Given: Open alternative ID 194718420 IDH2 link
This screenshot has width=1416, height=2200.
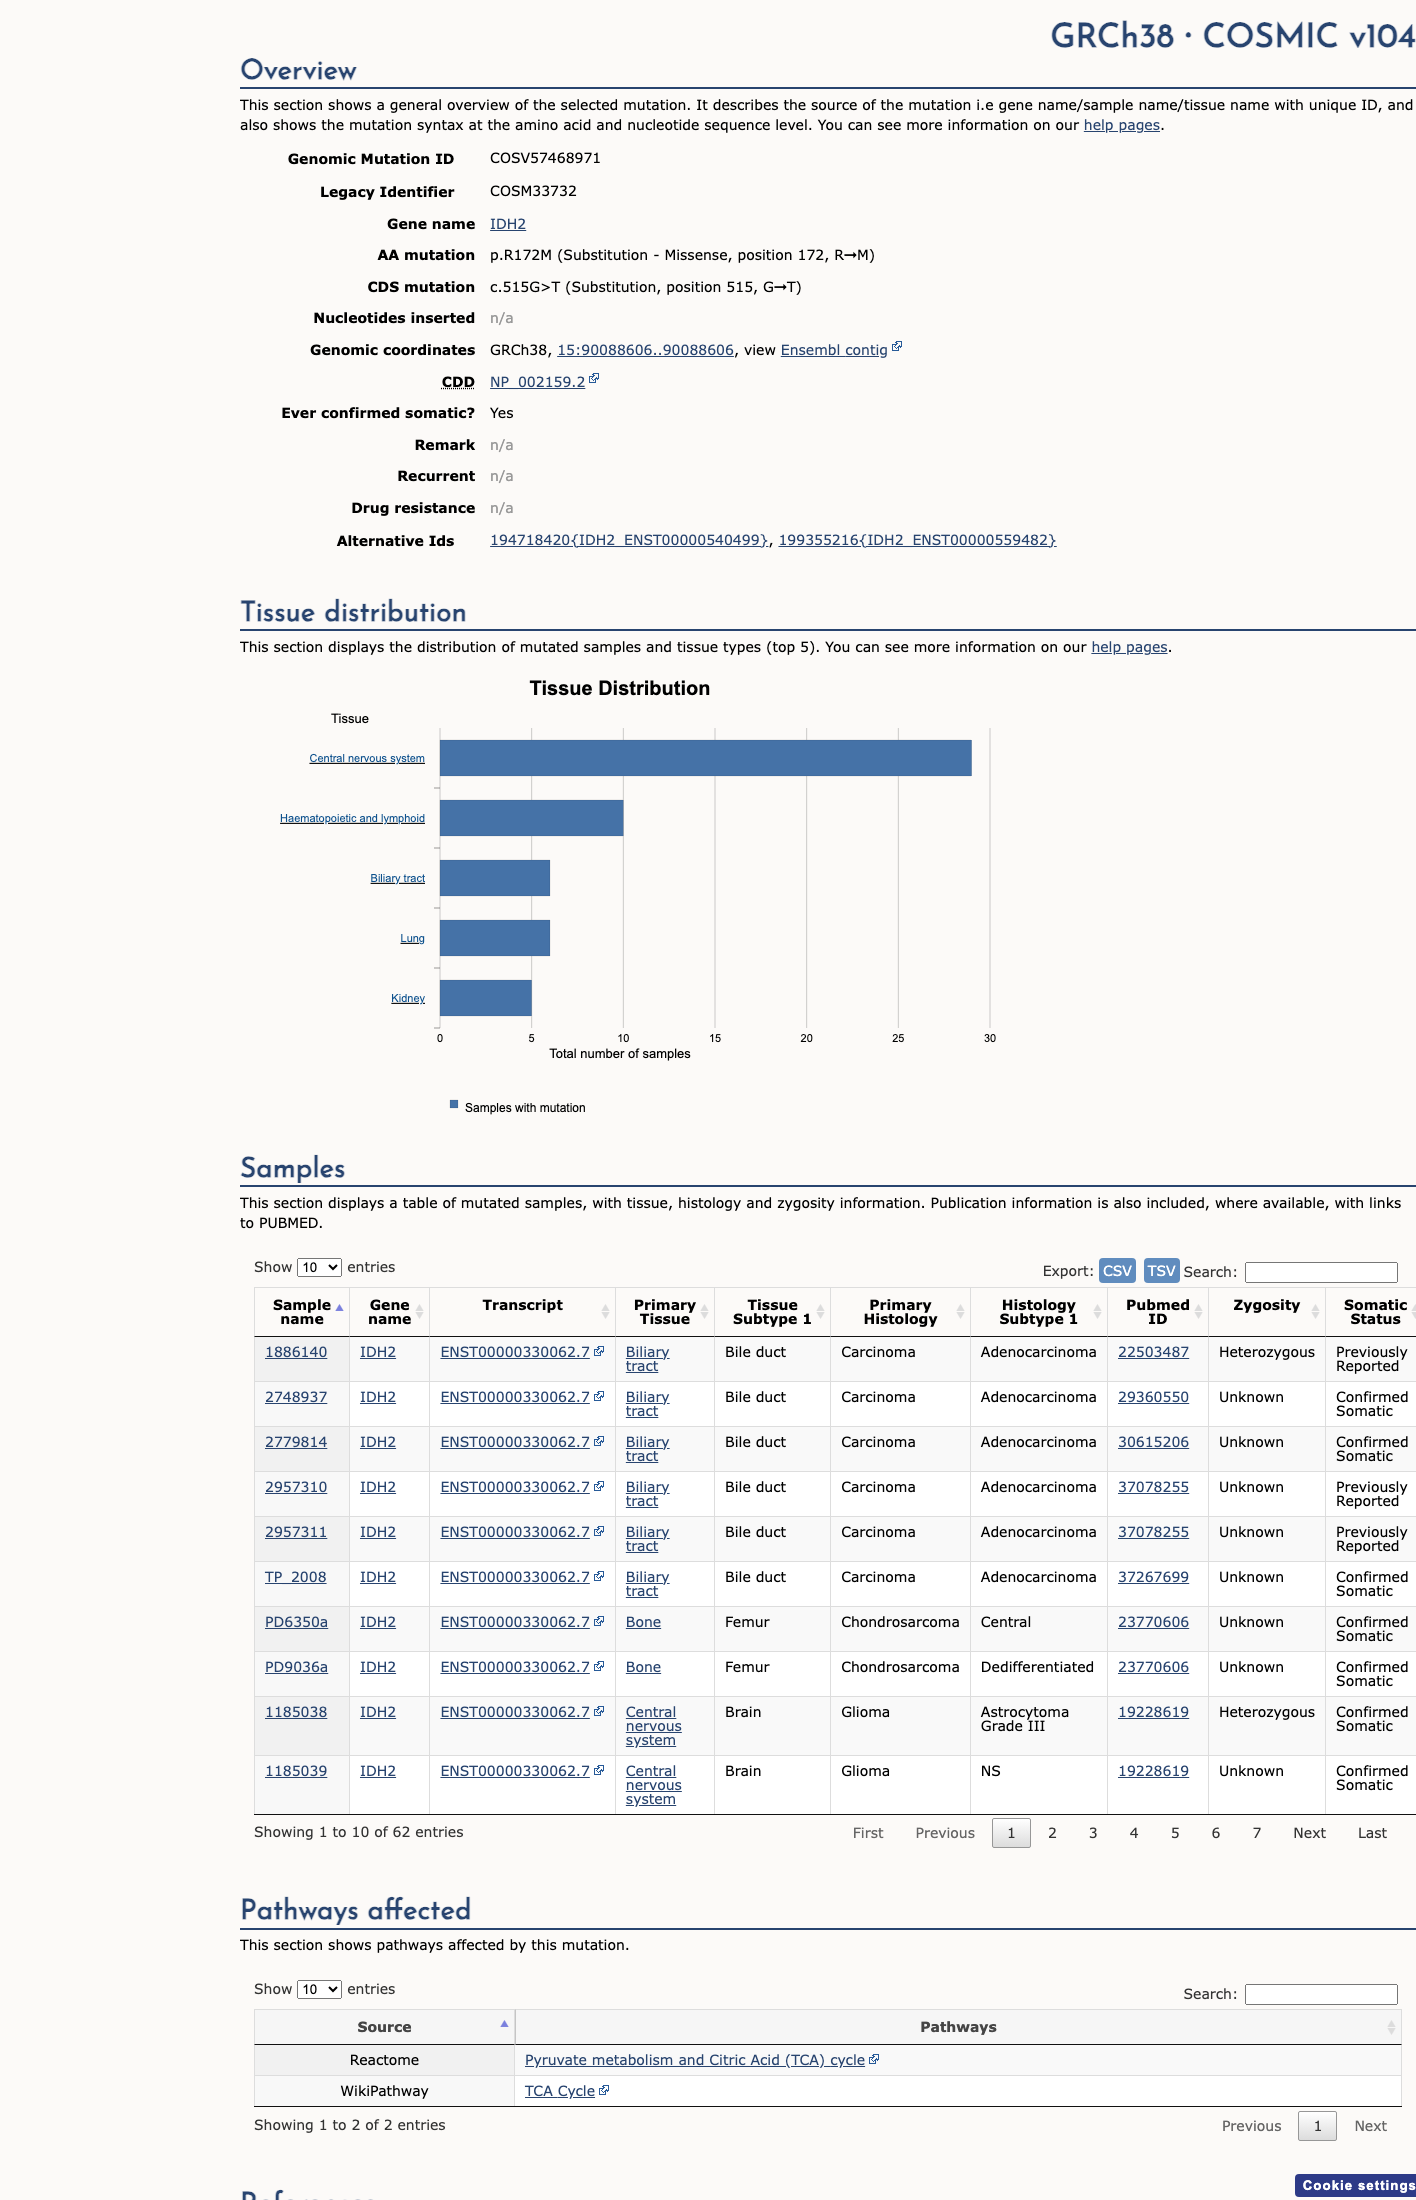Looking at the screenshot, I should pos(629,540).
